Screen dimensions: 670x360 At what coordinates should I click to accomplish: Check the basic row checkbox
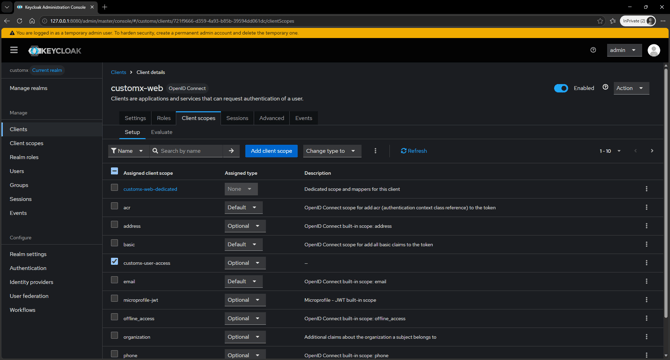pyautogui.click(x=114, y=243)
